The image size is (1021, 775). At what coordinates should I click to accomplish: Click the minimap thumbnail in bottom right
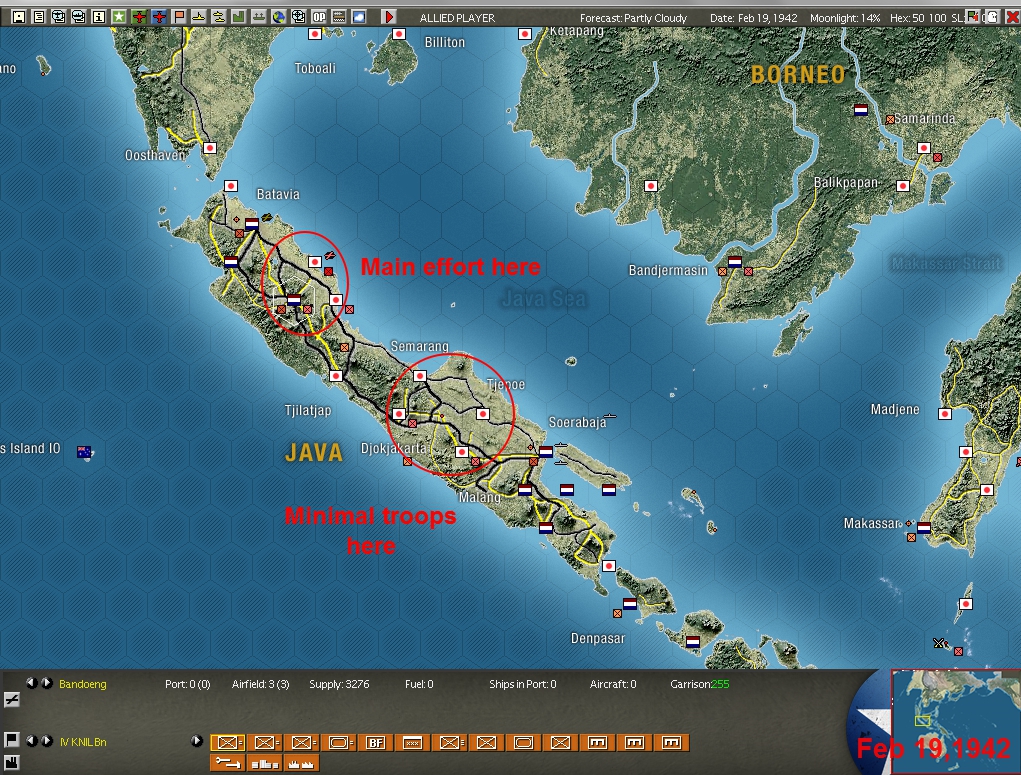pos(955,722)
